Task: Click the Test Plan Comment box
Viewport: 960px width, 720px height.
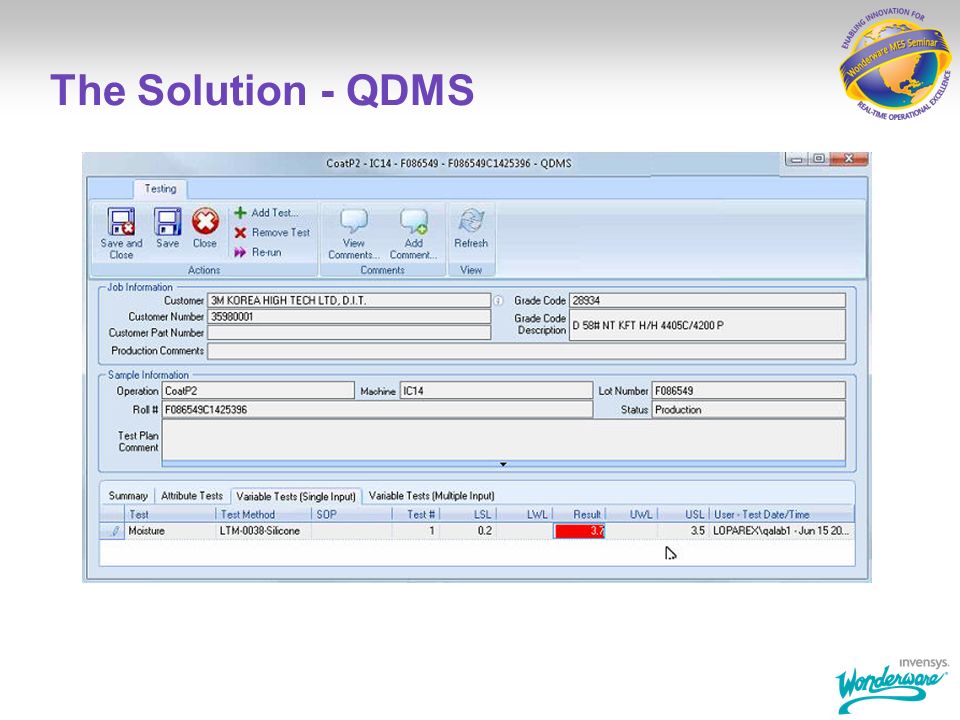Action: pyautogui.click(x=503, y=440)
